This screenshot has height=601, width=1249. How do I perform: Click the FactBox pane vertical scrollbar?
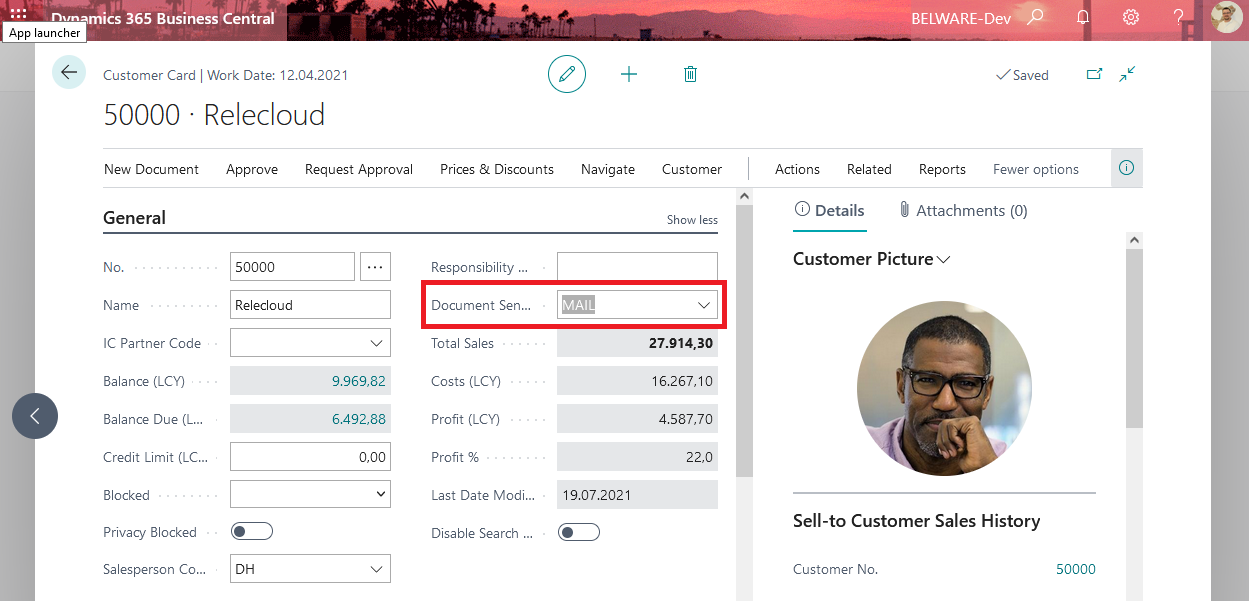1134,340
